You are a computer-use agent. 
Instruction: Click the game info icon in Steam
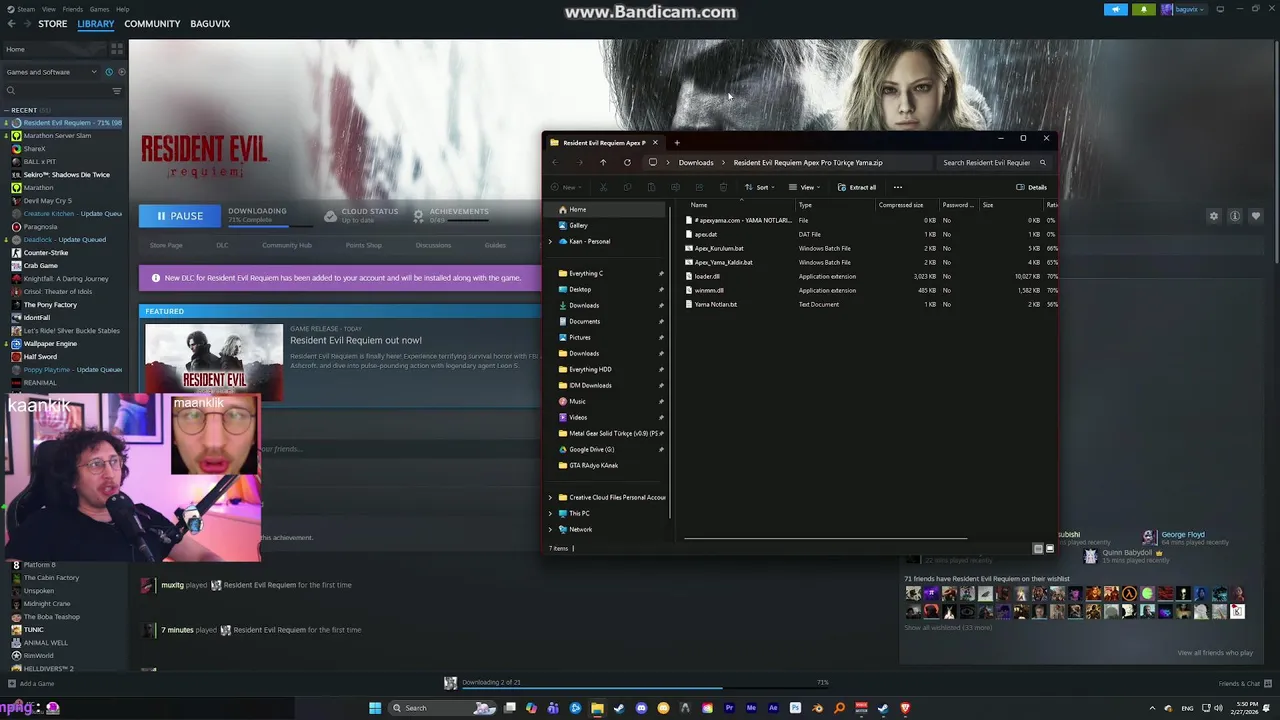(x=1235, y=216)
